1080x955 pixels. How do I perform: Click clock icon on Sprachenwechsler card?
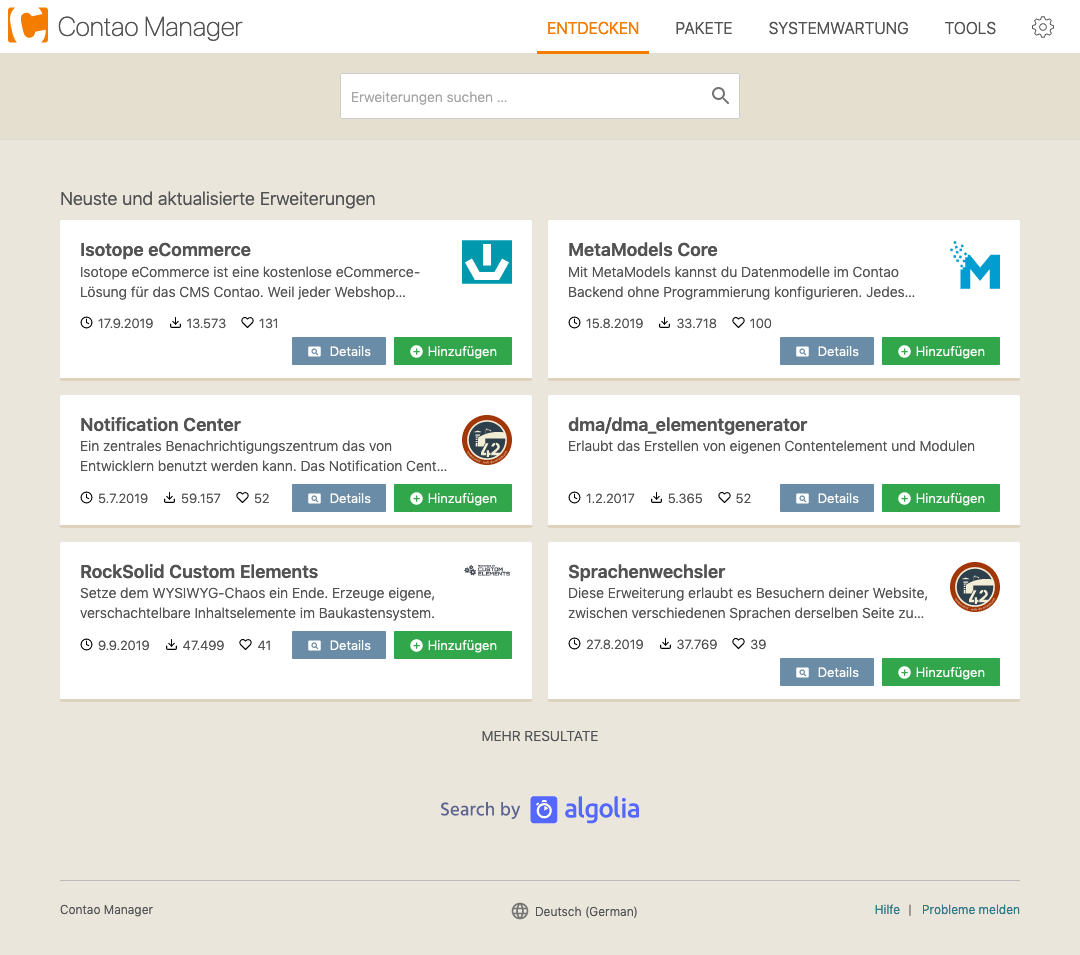coord(574,643)
